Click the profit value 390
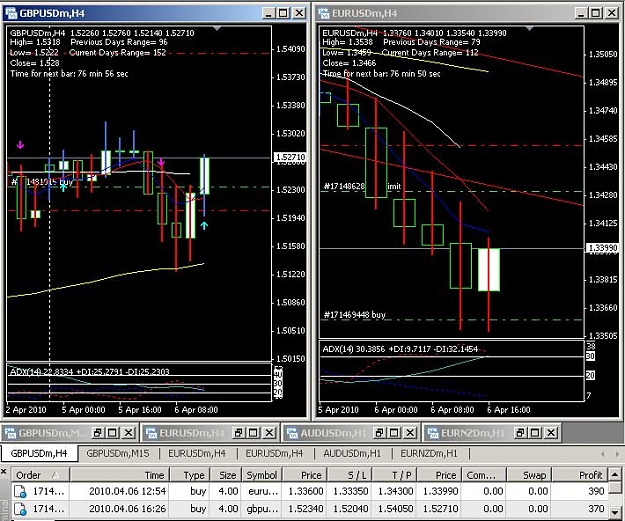This screenshot has height=521, width=625. pyautogui.click(x=597, y=492)
